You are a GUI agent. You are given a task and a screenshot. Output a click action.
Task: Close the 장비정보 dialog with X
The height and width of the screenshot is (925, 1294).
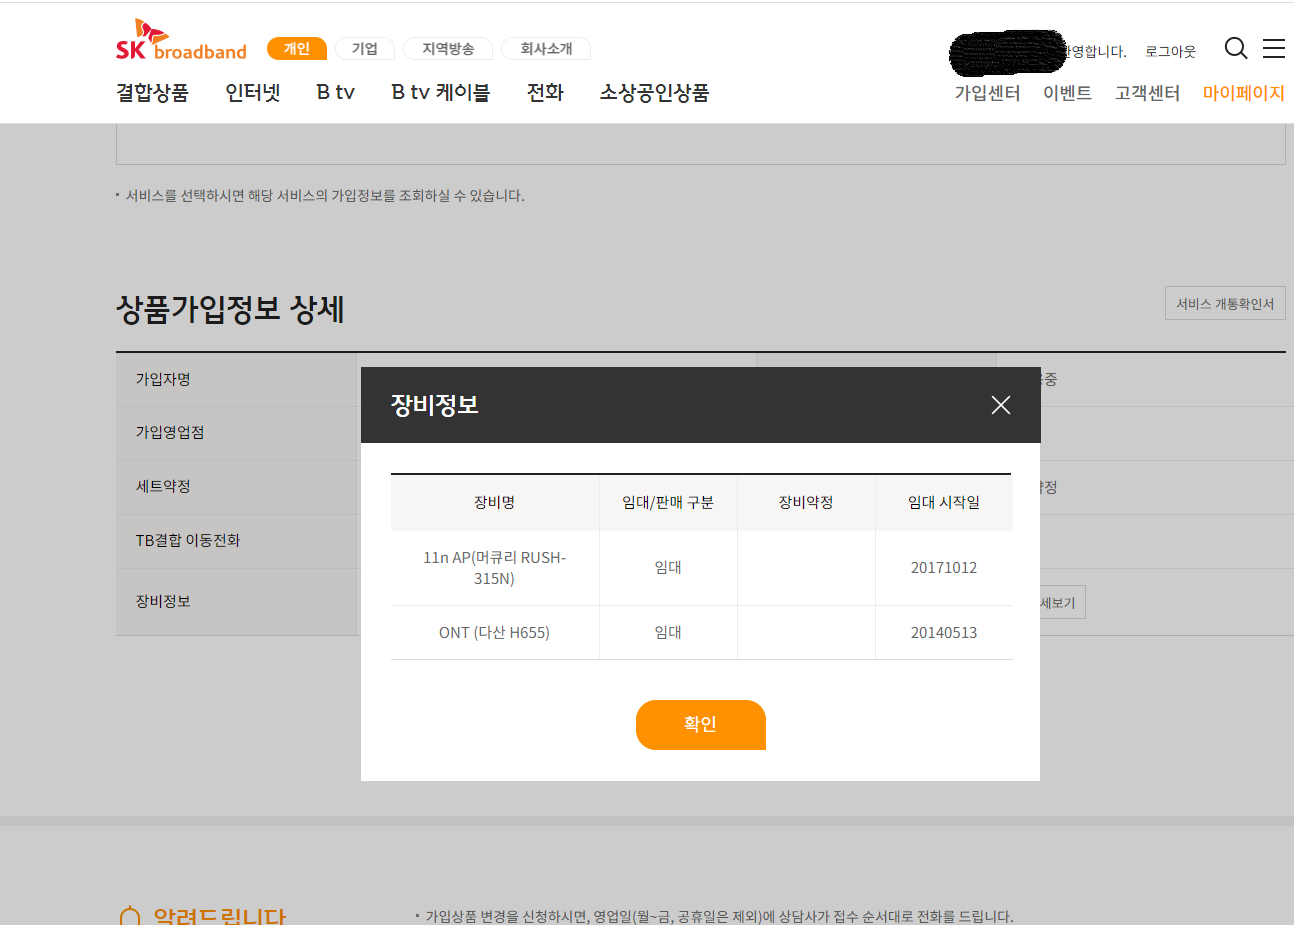click(1000, 405)
